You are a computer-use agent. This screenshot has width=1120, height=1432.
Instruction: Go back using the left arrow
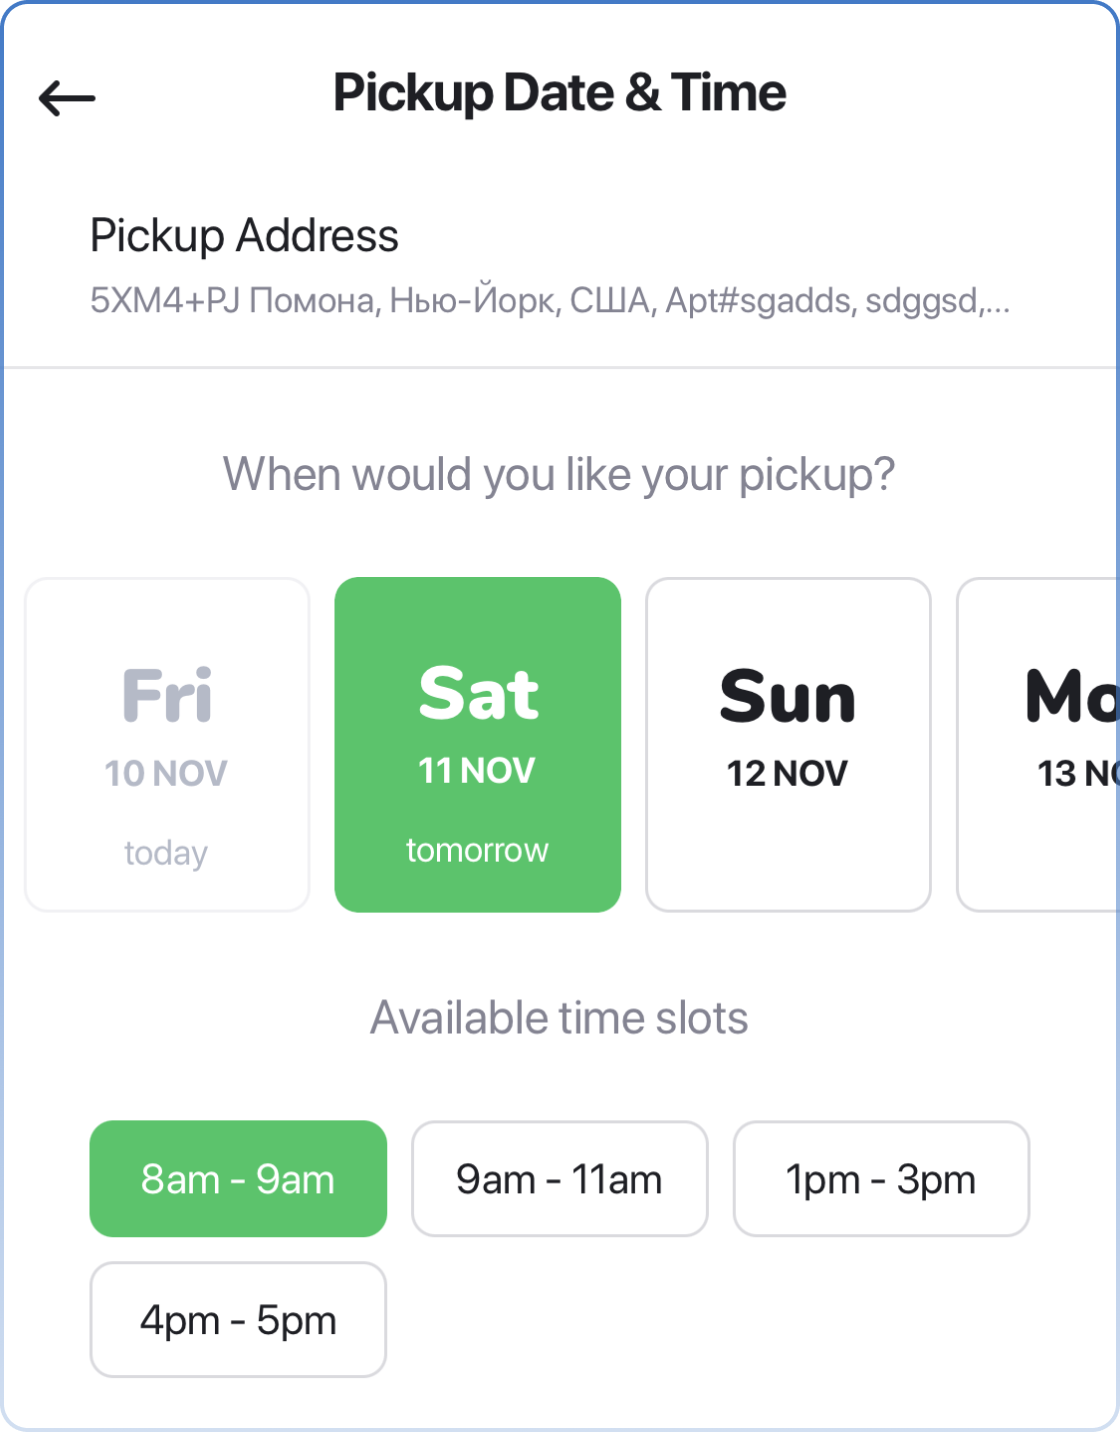pyautogui.click(x=67, y=98)
